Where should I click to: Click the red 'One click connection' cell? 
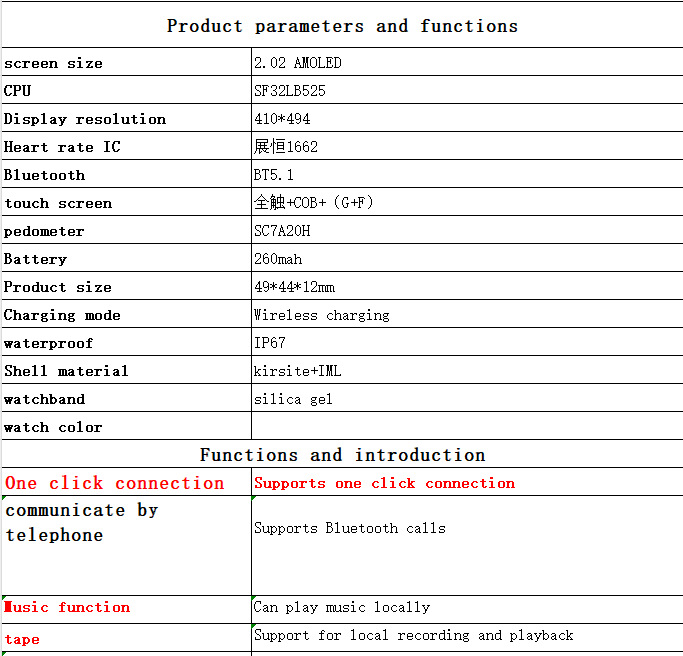click(x=126, y=483)
